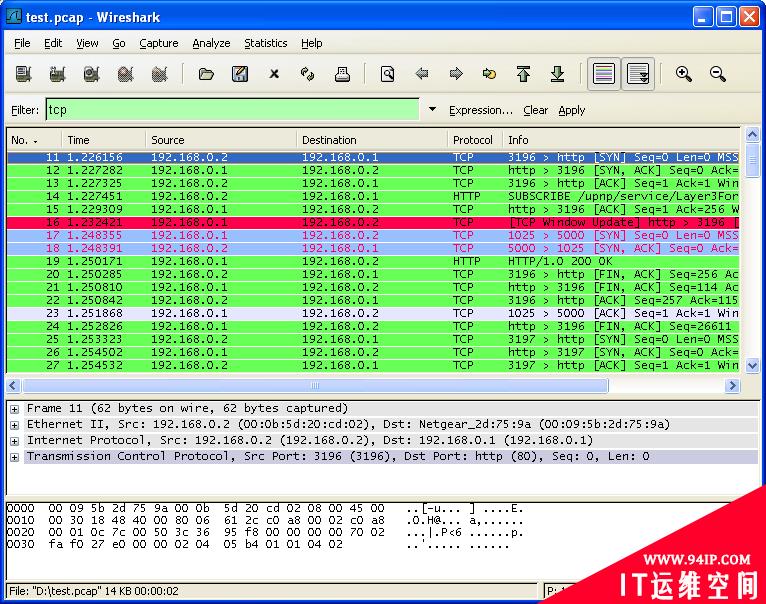
Task: Open the capture interfaces list icon
Action: click(23, 74)
